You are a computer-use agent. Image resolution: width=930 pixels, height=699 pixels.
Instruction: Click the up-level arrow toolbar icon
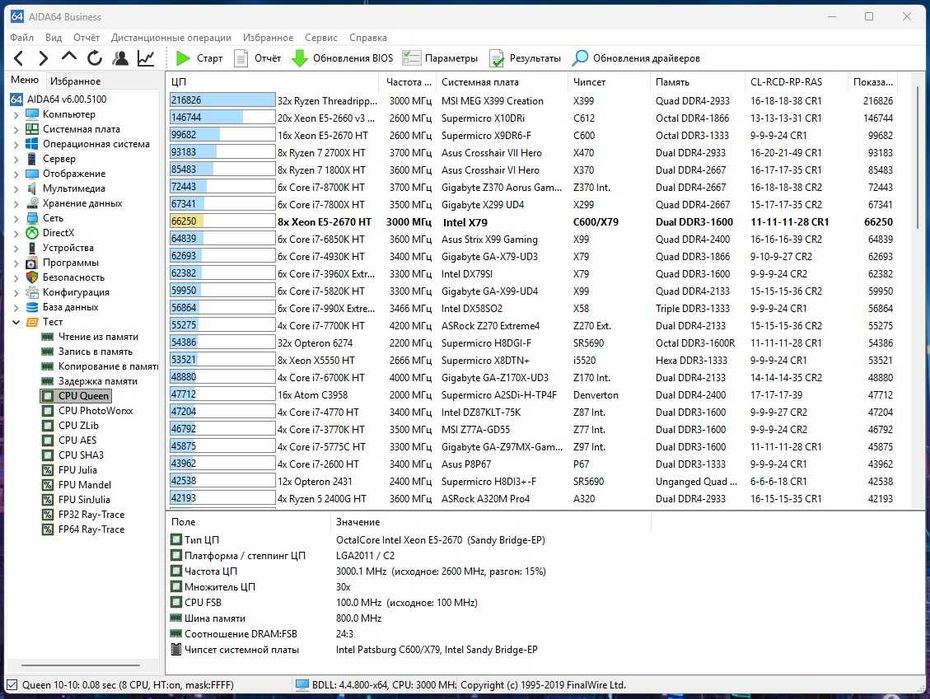(69, 57)
